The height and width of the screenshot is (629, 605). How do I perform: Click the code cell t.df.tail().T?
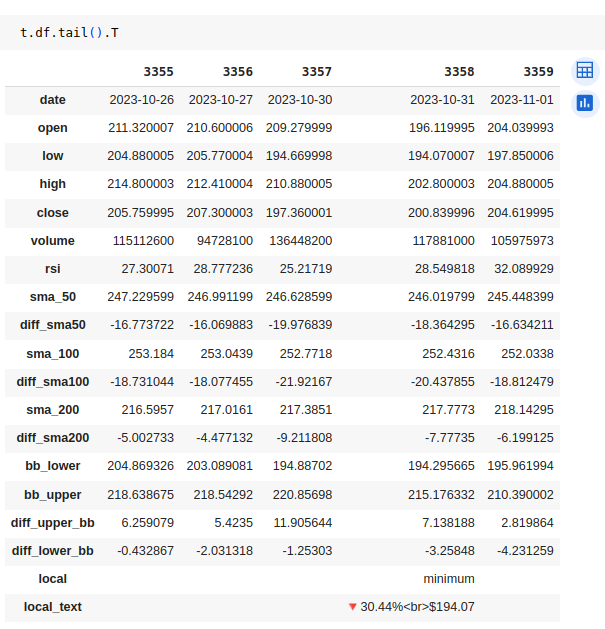coord(302,32)
